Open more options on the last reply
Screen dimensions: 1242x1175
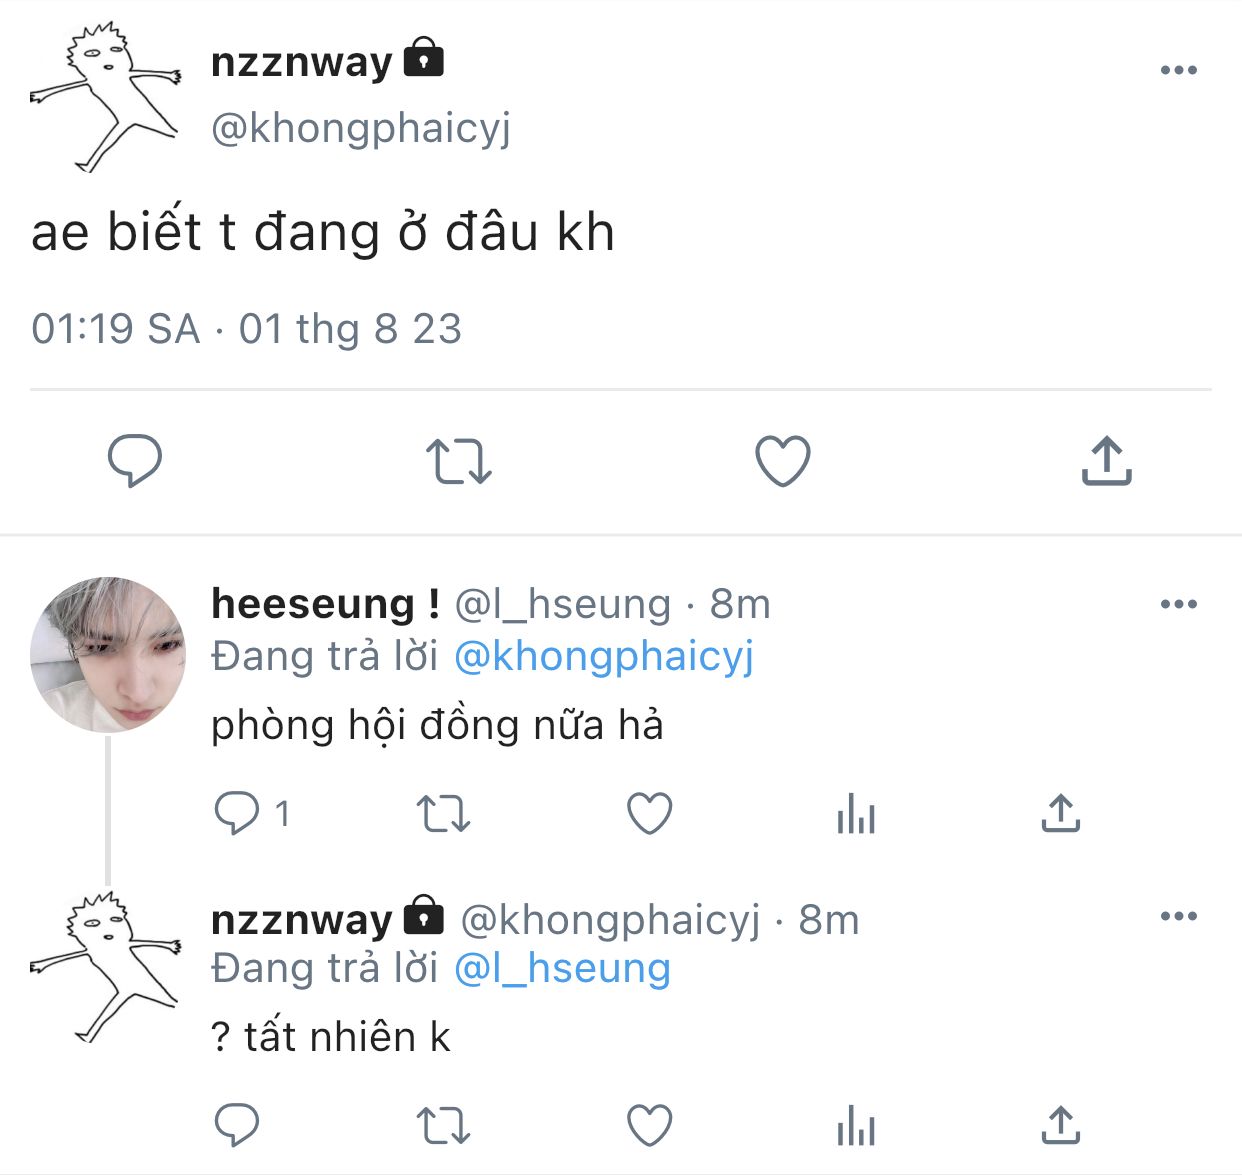pos(1179,916)
